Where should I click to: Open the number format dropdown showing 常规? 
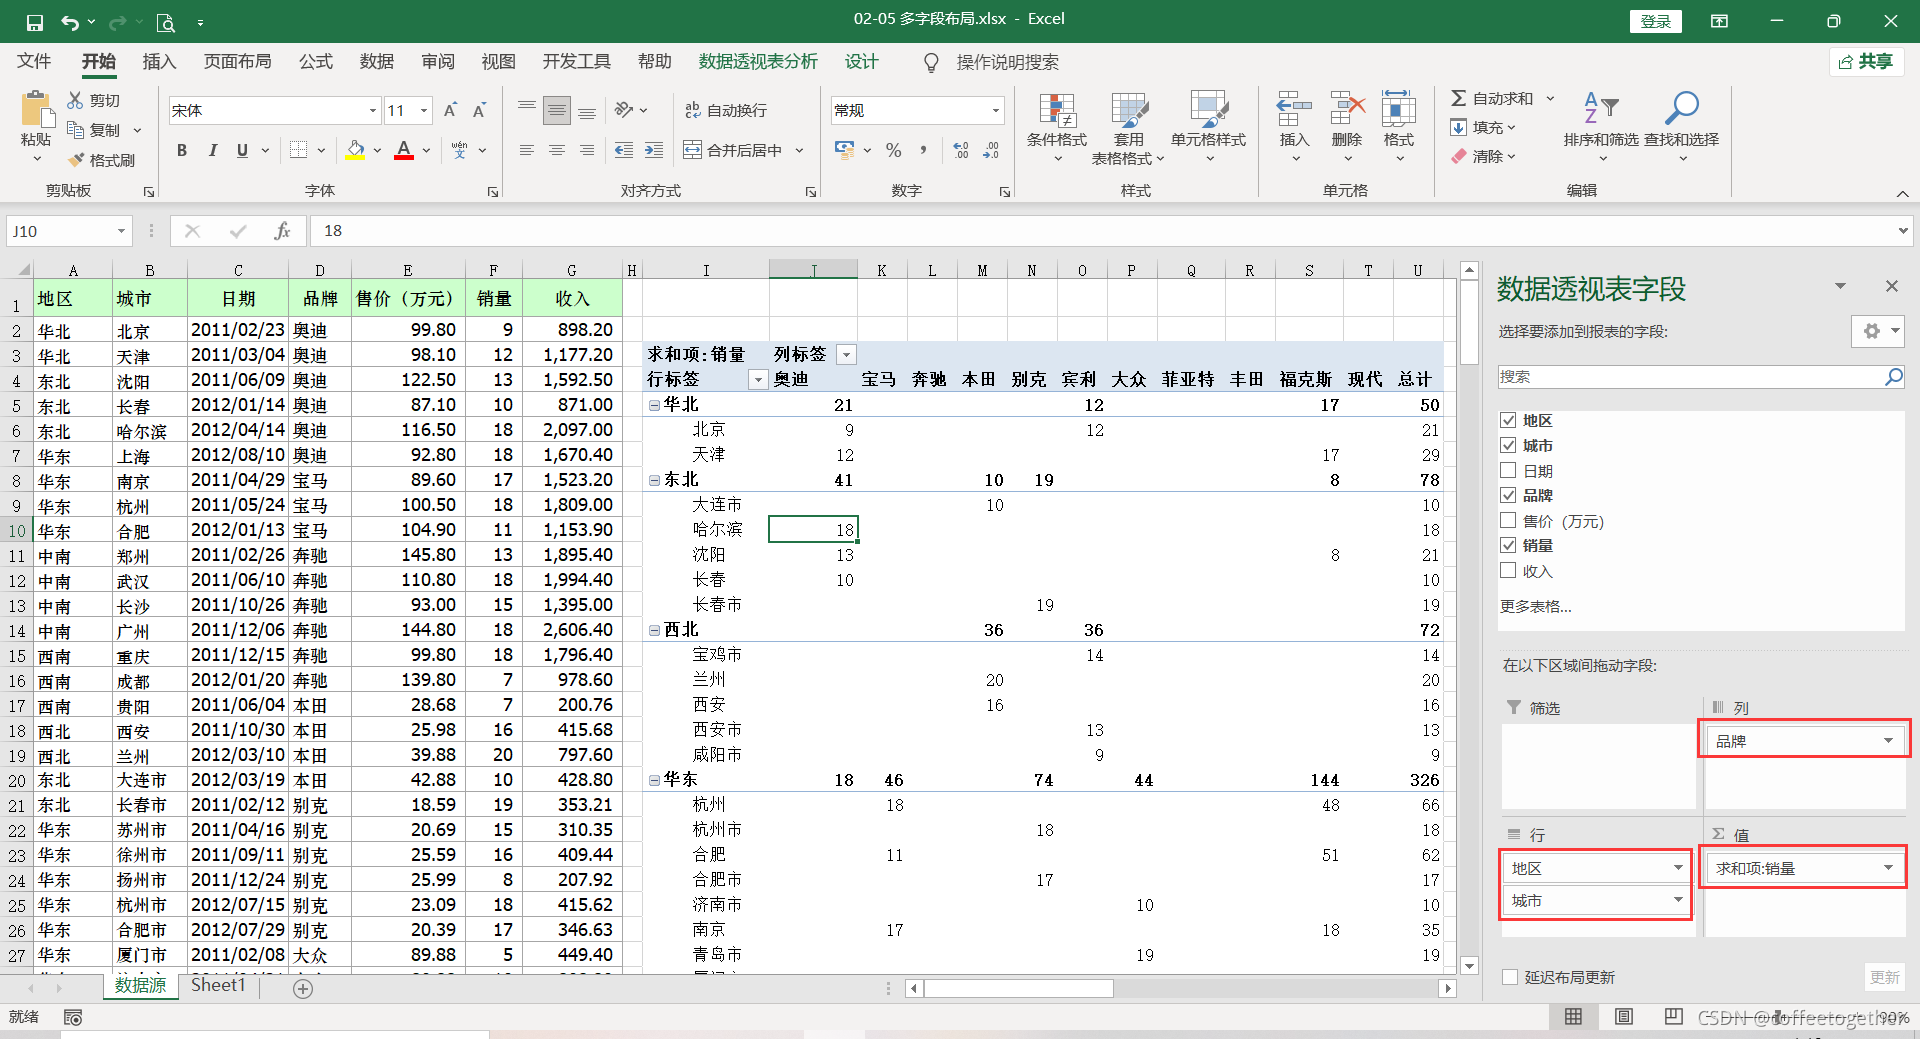(995, 110)
